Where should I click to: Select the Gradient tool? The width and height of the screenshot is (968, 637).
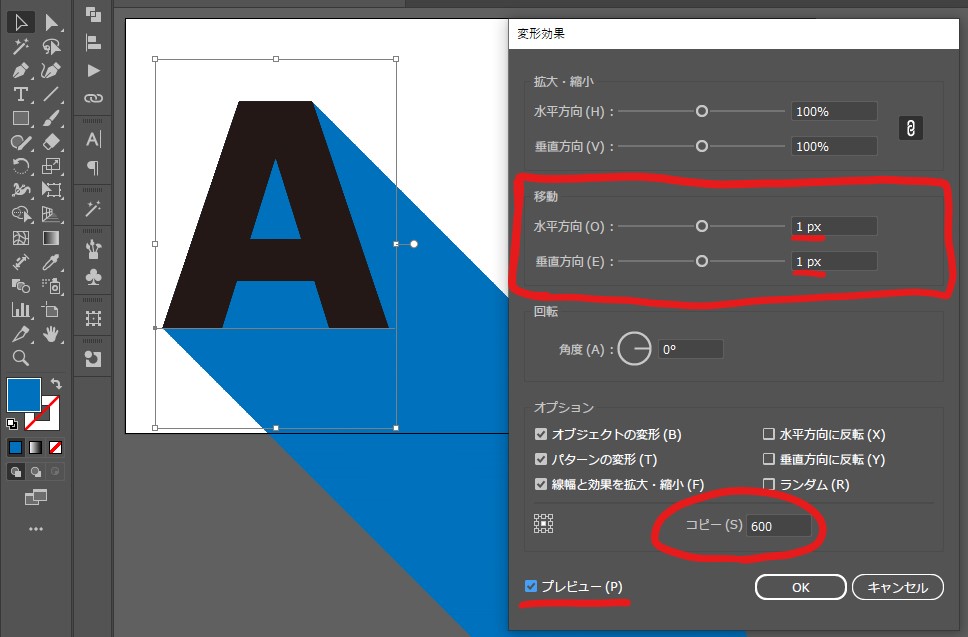tap(51, 238)
